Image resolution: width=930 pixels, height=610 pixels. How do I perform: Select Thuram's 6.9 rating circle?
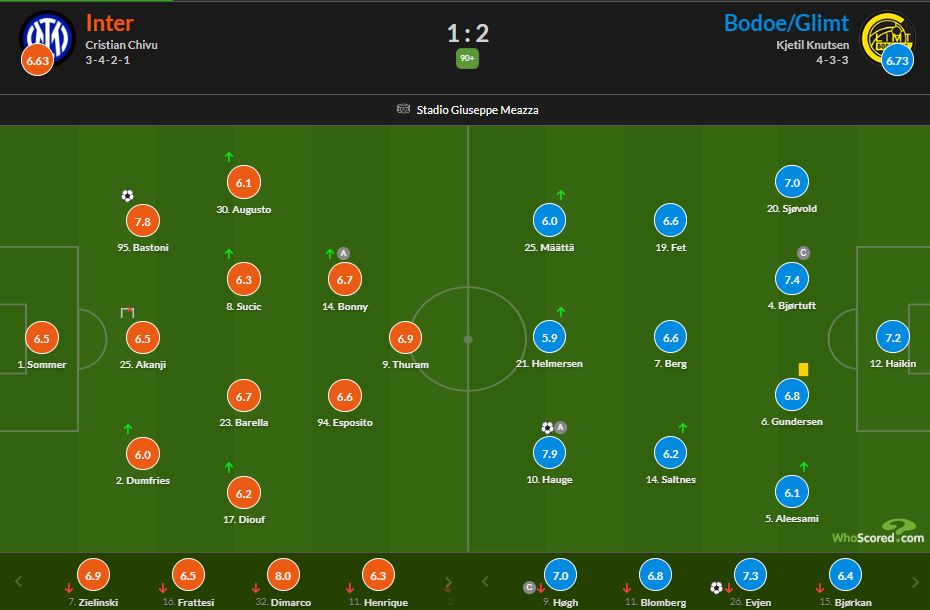405,339
